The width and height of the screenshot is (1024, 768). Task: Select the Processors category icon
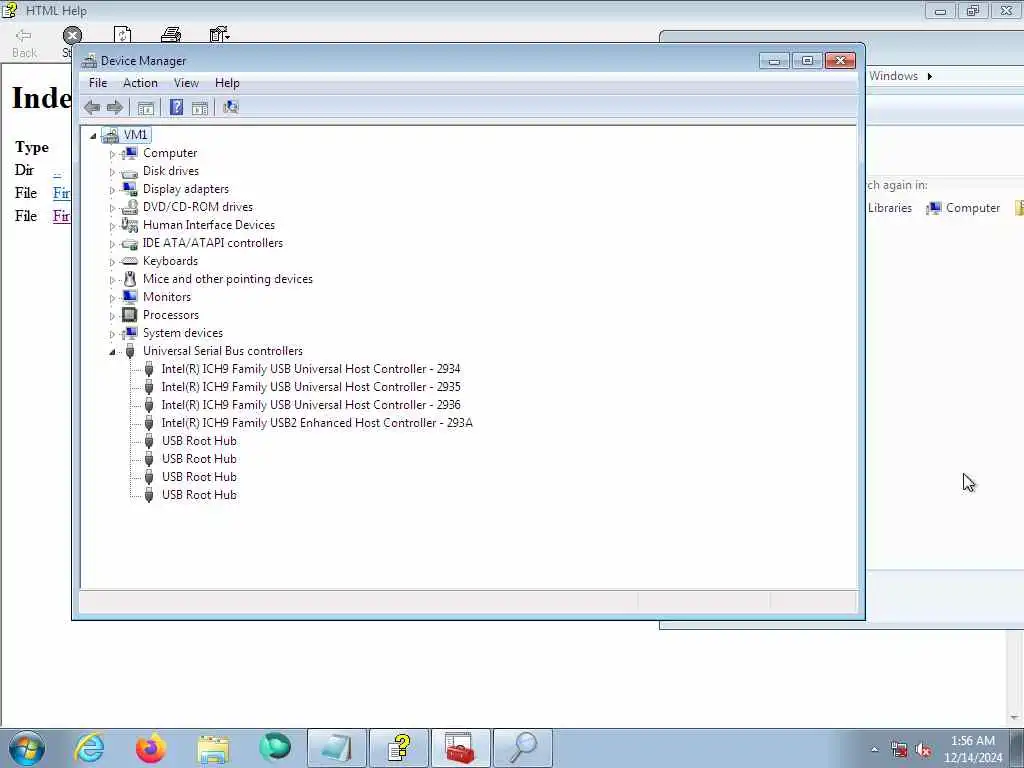130,315
